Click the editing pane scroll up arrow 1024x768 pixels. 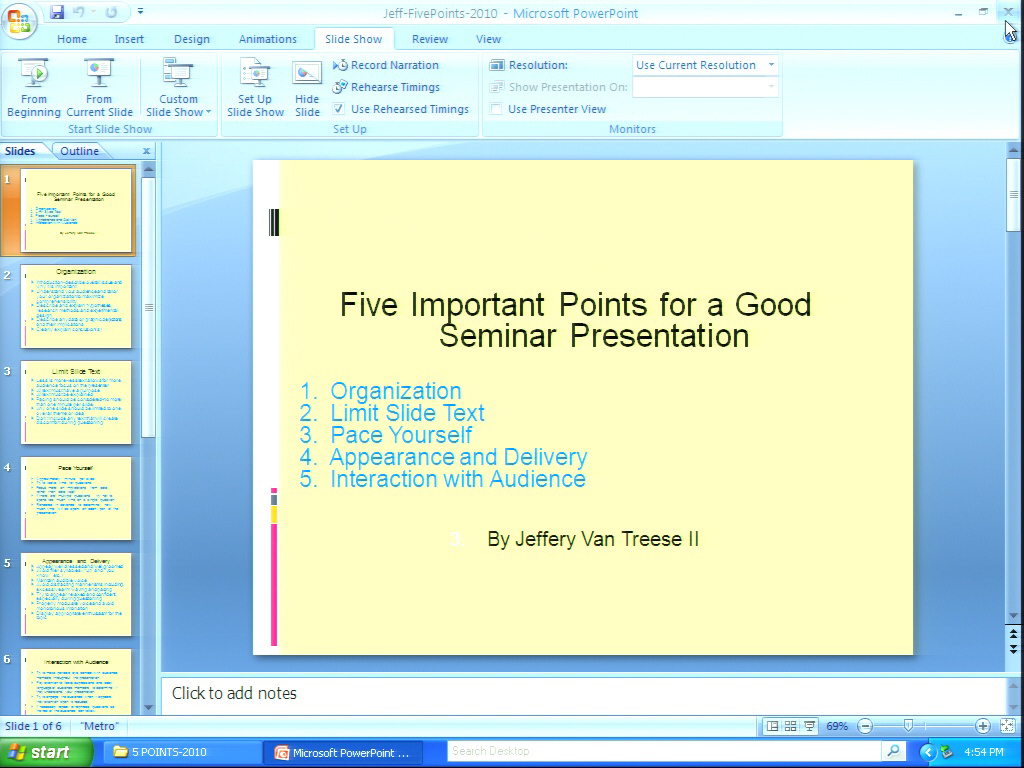[1013, 150]
